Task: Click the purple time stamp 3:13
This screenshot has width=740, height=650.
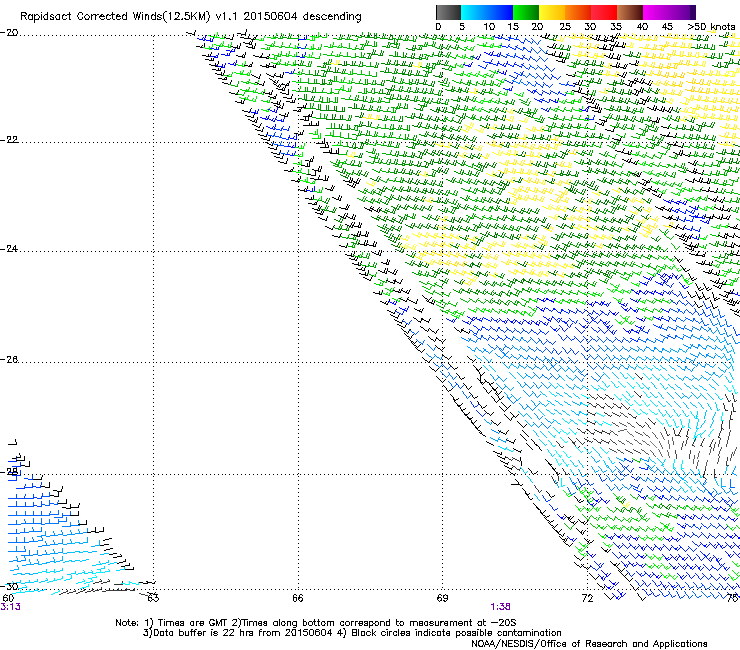Action: tap(10, 607)
